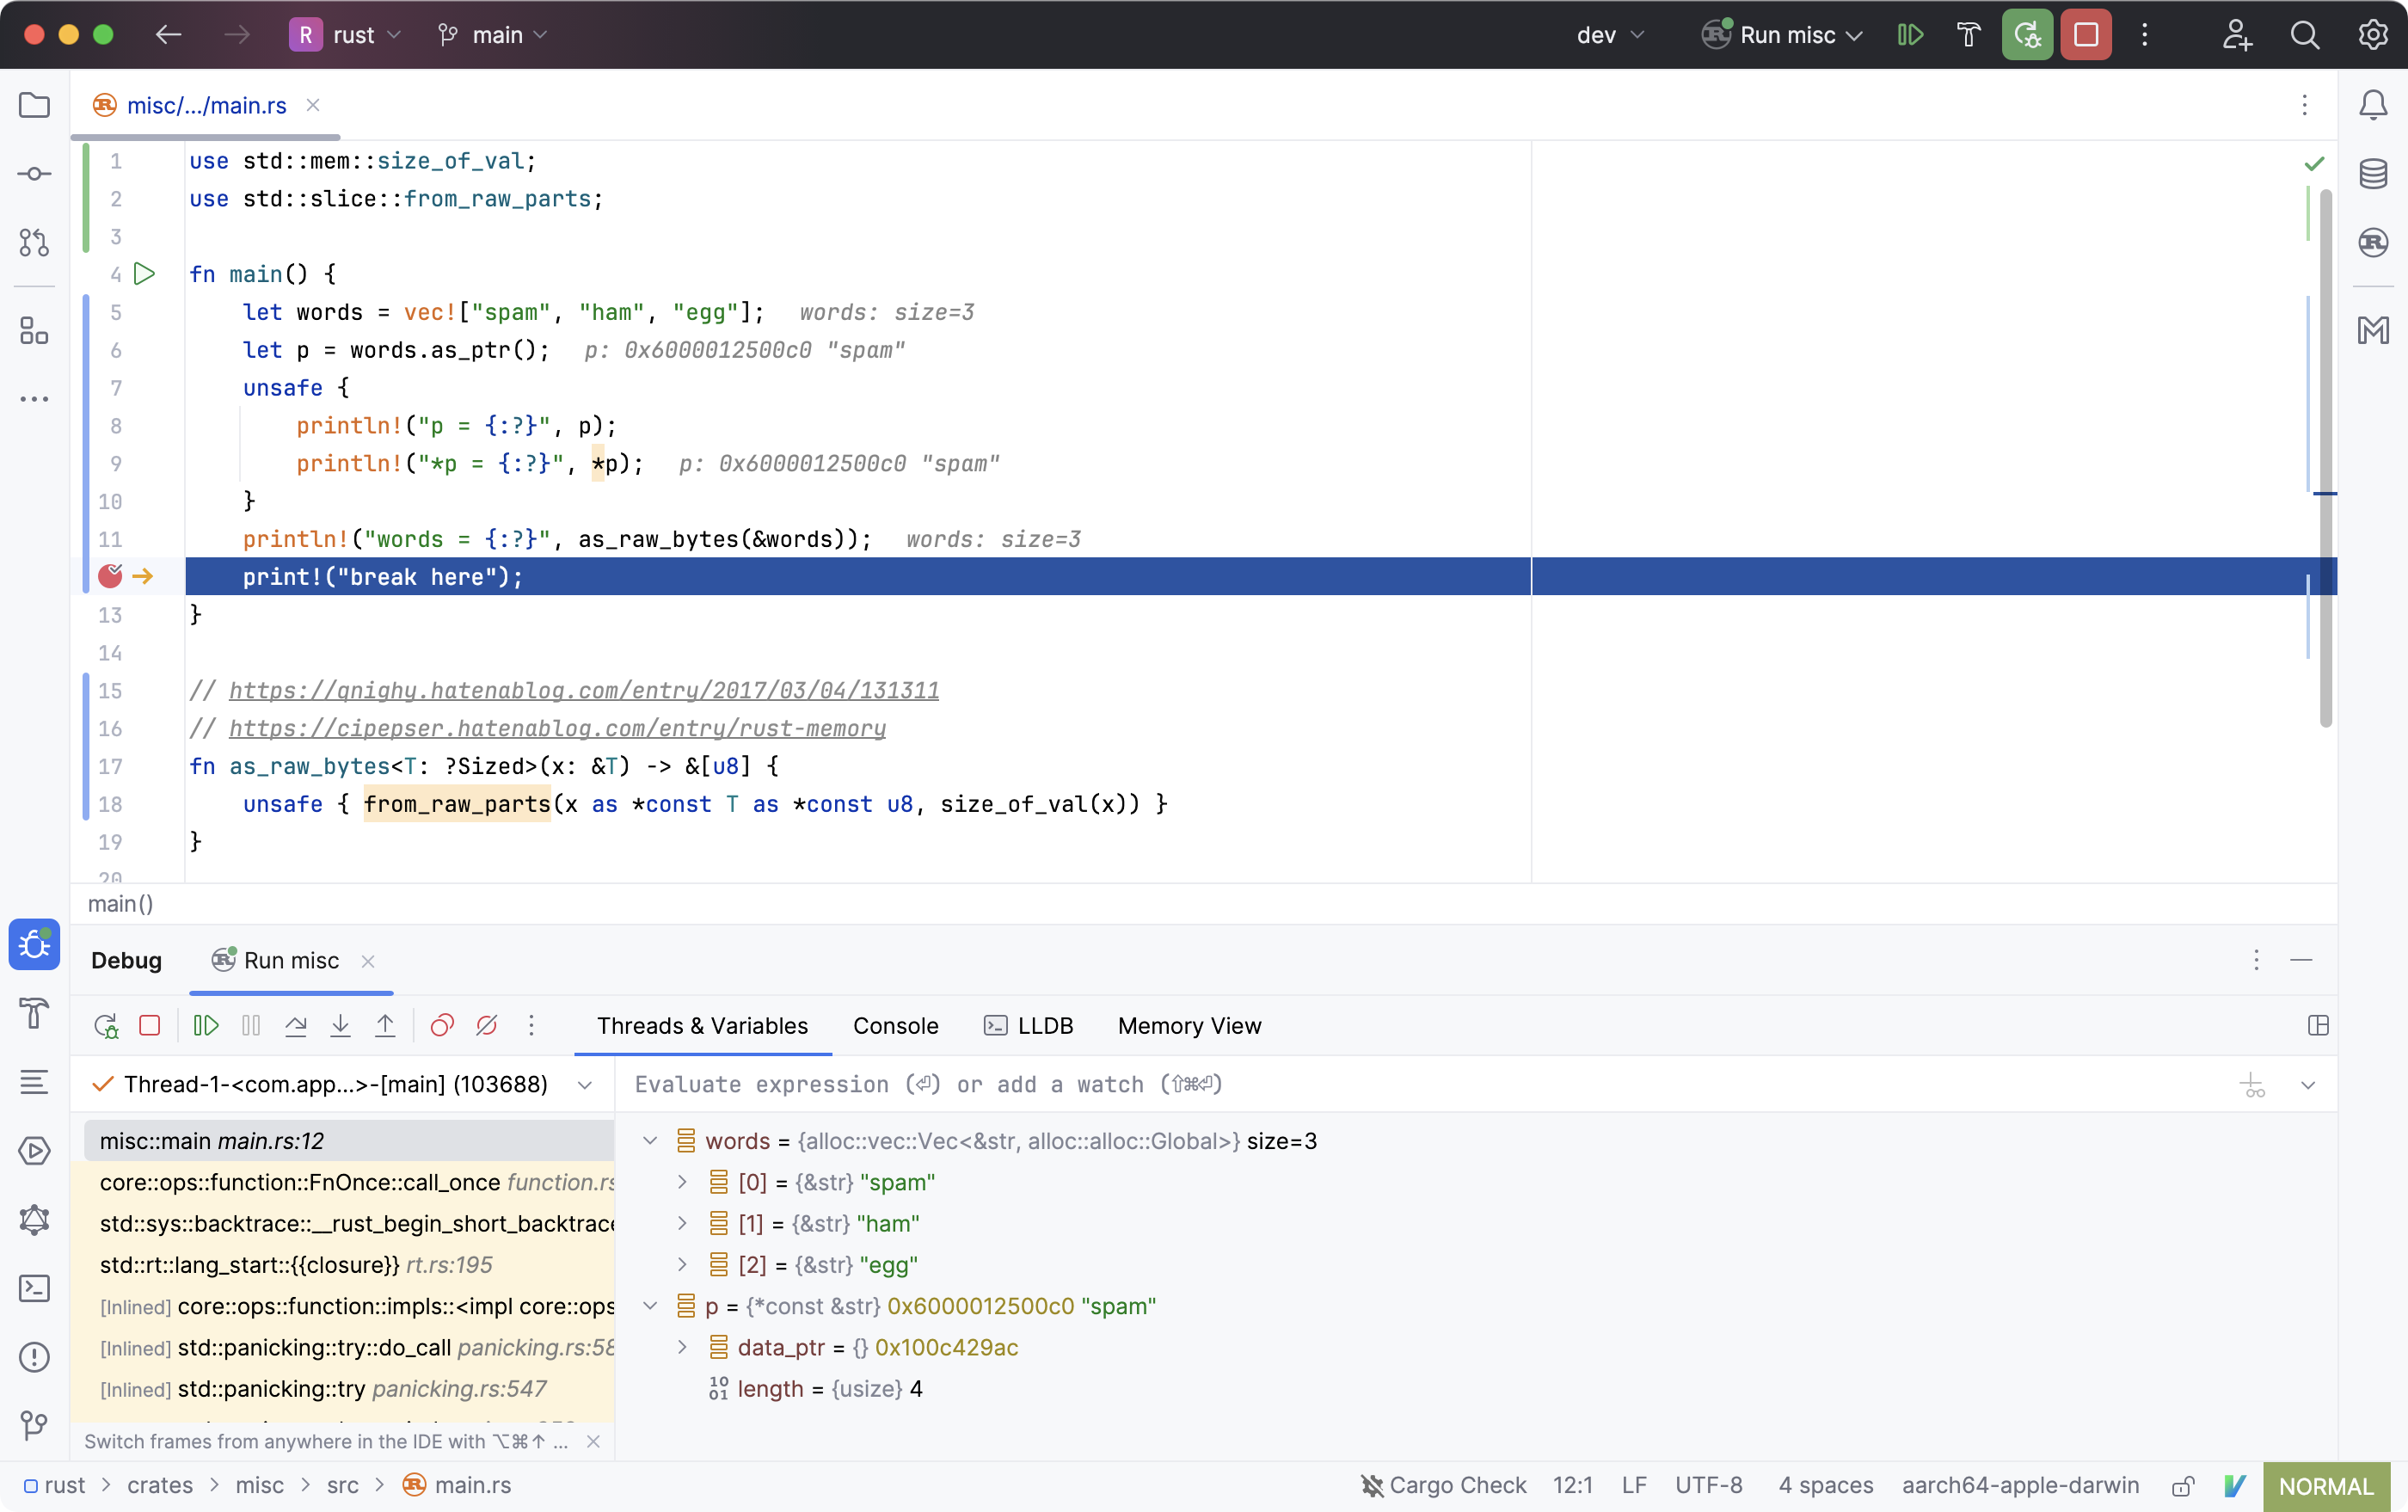The height and width of the screenshot is (1512, 2408).
Task: Click Step Over in debug toolbar
Action: pos(296,1026)
